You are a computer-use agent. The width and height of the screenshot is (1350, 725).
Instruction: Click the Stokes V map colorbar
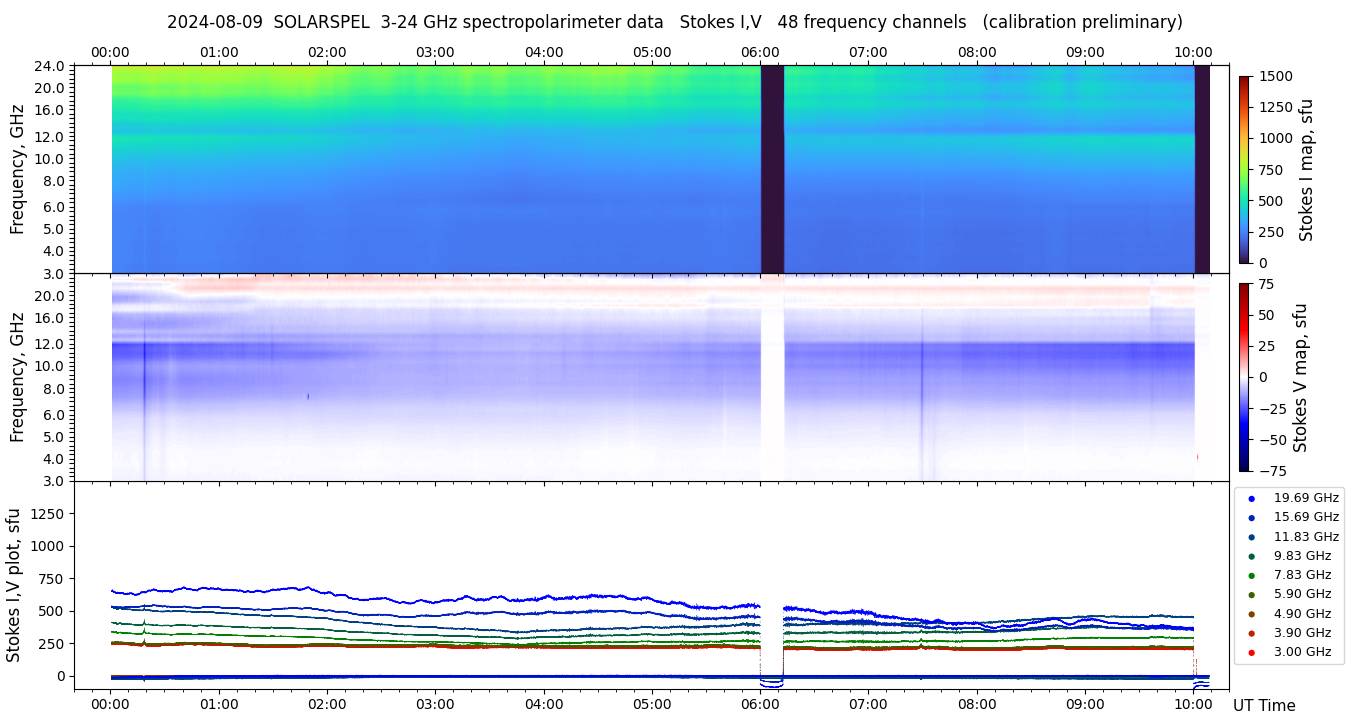point(1244,376)
